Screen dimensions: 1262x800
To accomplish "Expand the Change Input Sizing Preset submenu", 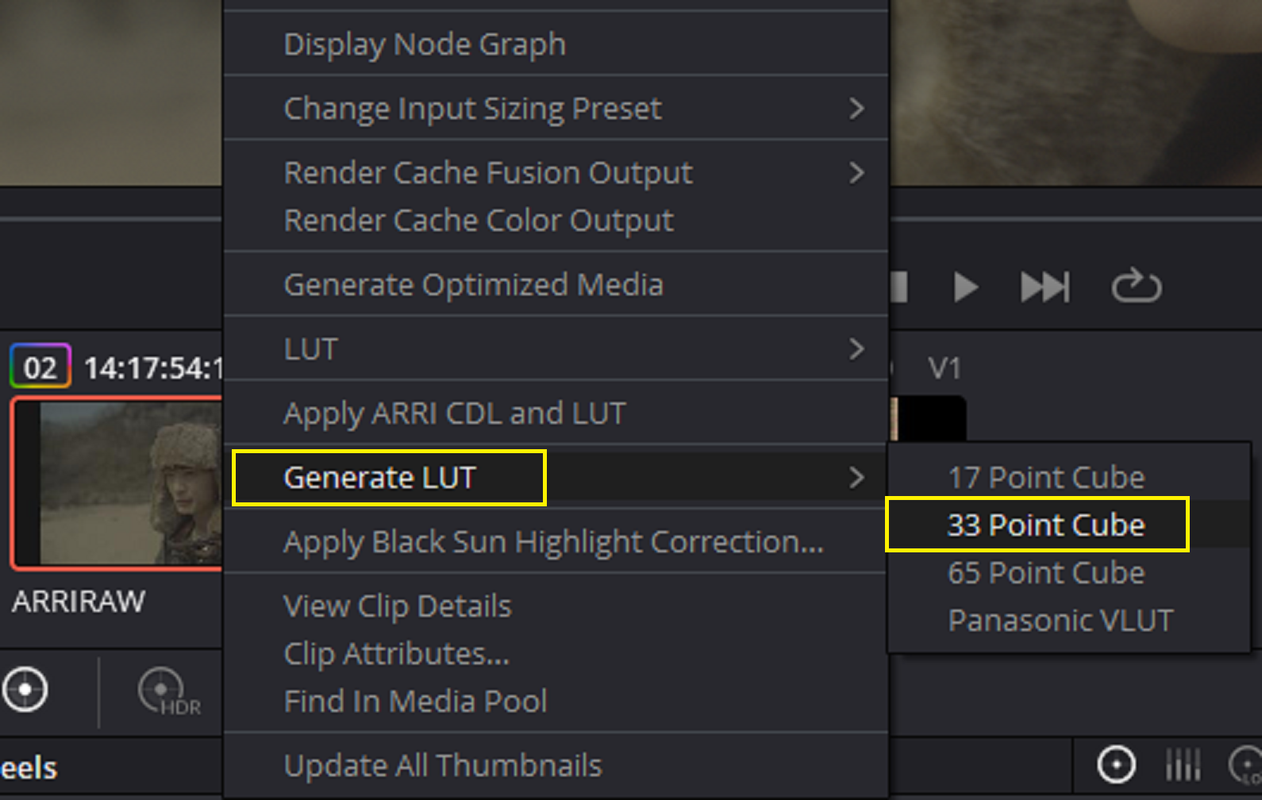I will click(556, 108).
